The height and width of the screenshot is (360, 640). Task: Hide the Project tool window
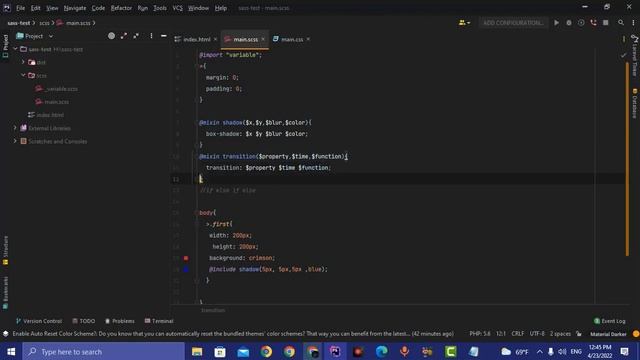(x=164, y=36)
